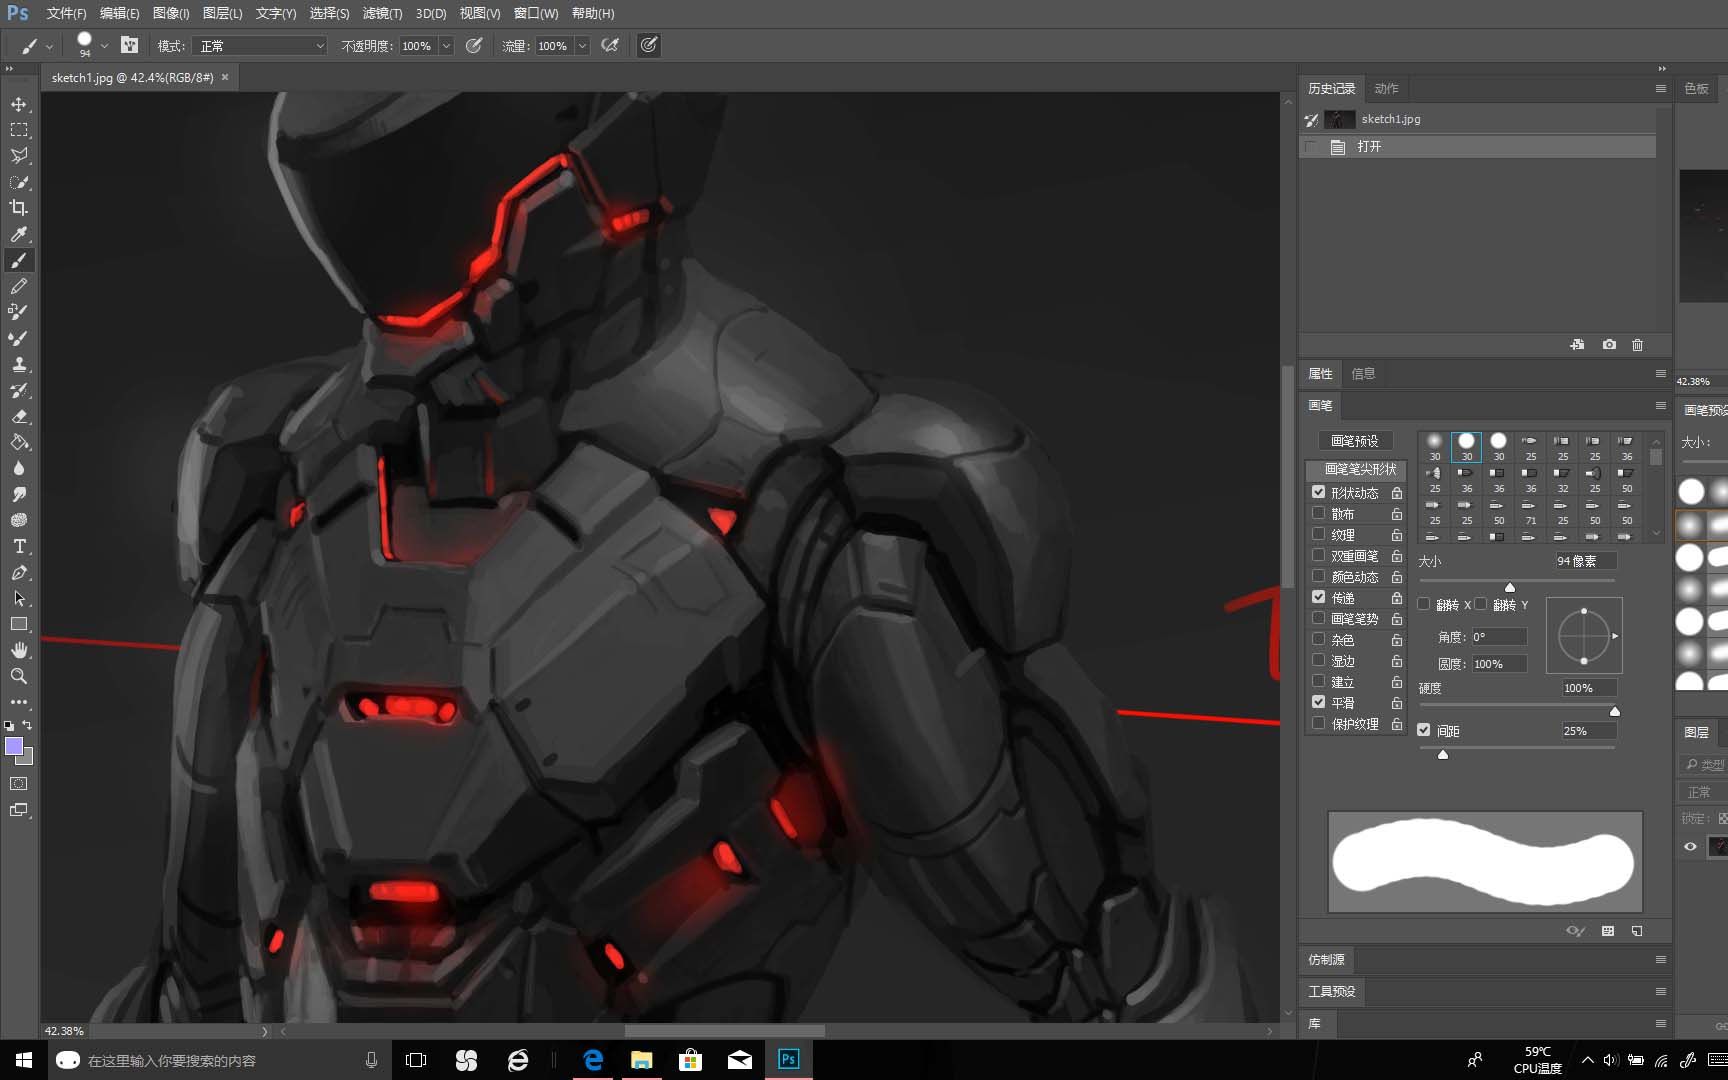Select the Eyedropper tool
1728x1080 pixels.
coord(19,234)
